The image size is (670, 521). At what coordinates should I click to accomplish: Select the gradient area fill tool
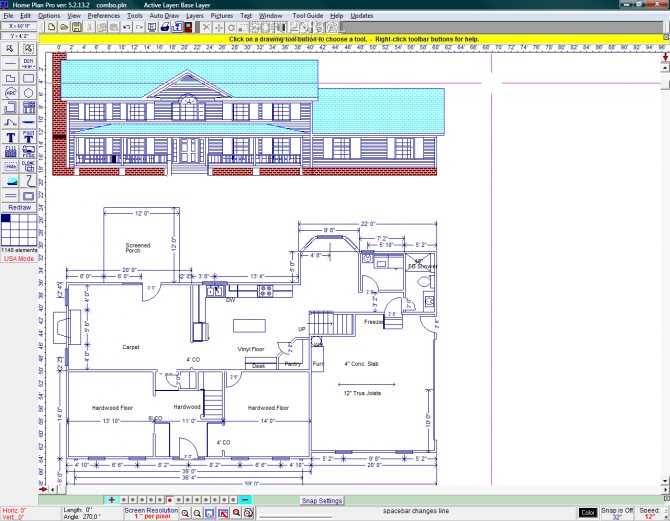coord(10,181)
